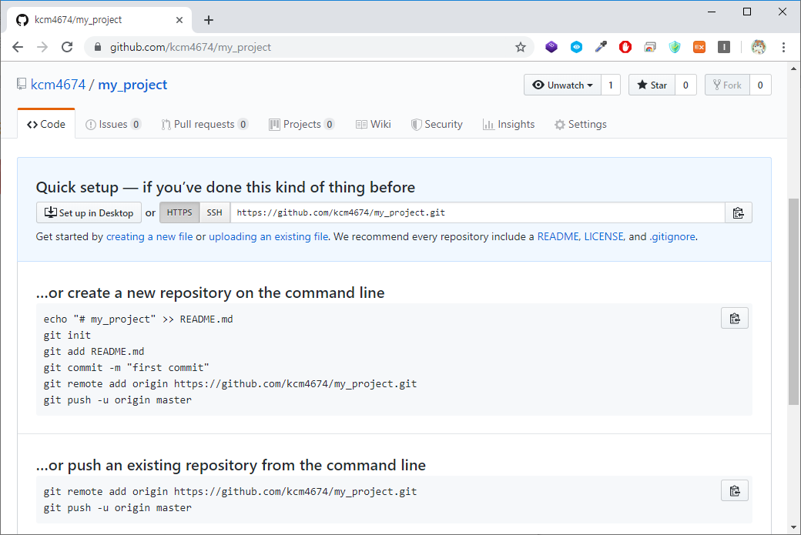Viewport: 801px width, 535px height.
Task: Open the color picker eyedropper extension
Action: click(601, 47)
